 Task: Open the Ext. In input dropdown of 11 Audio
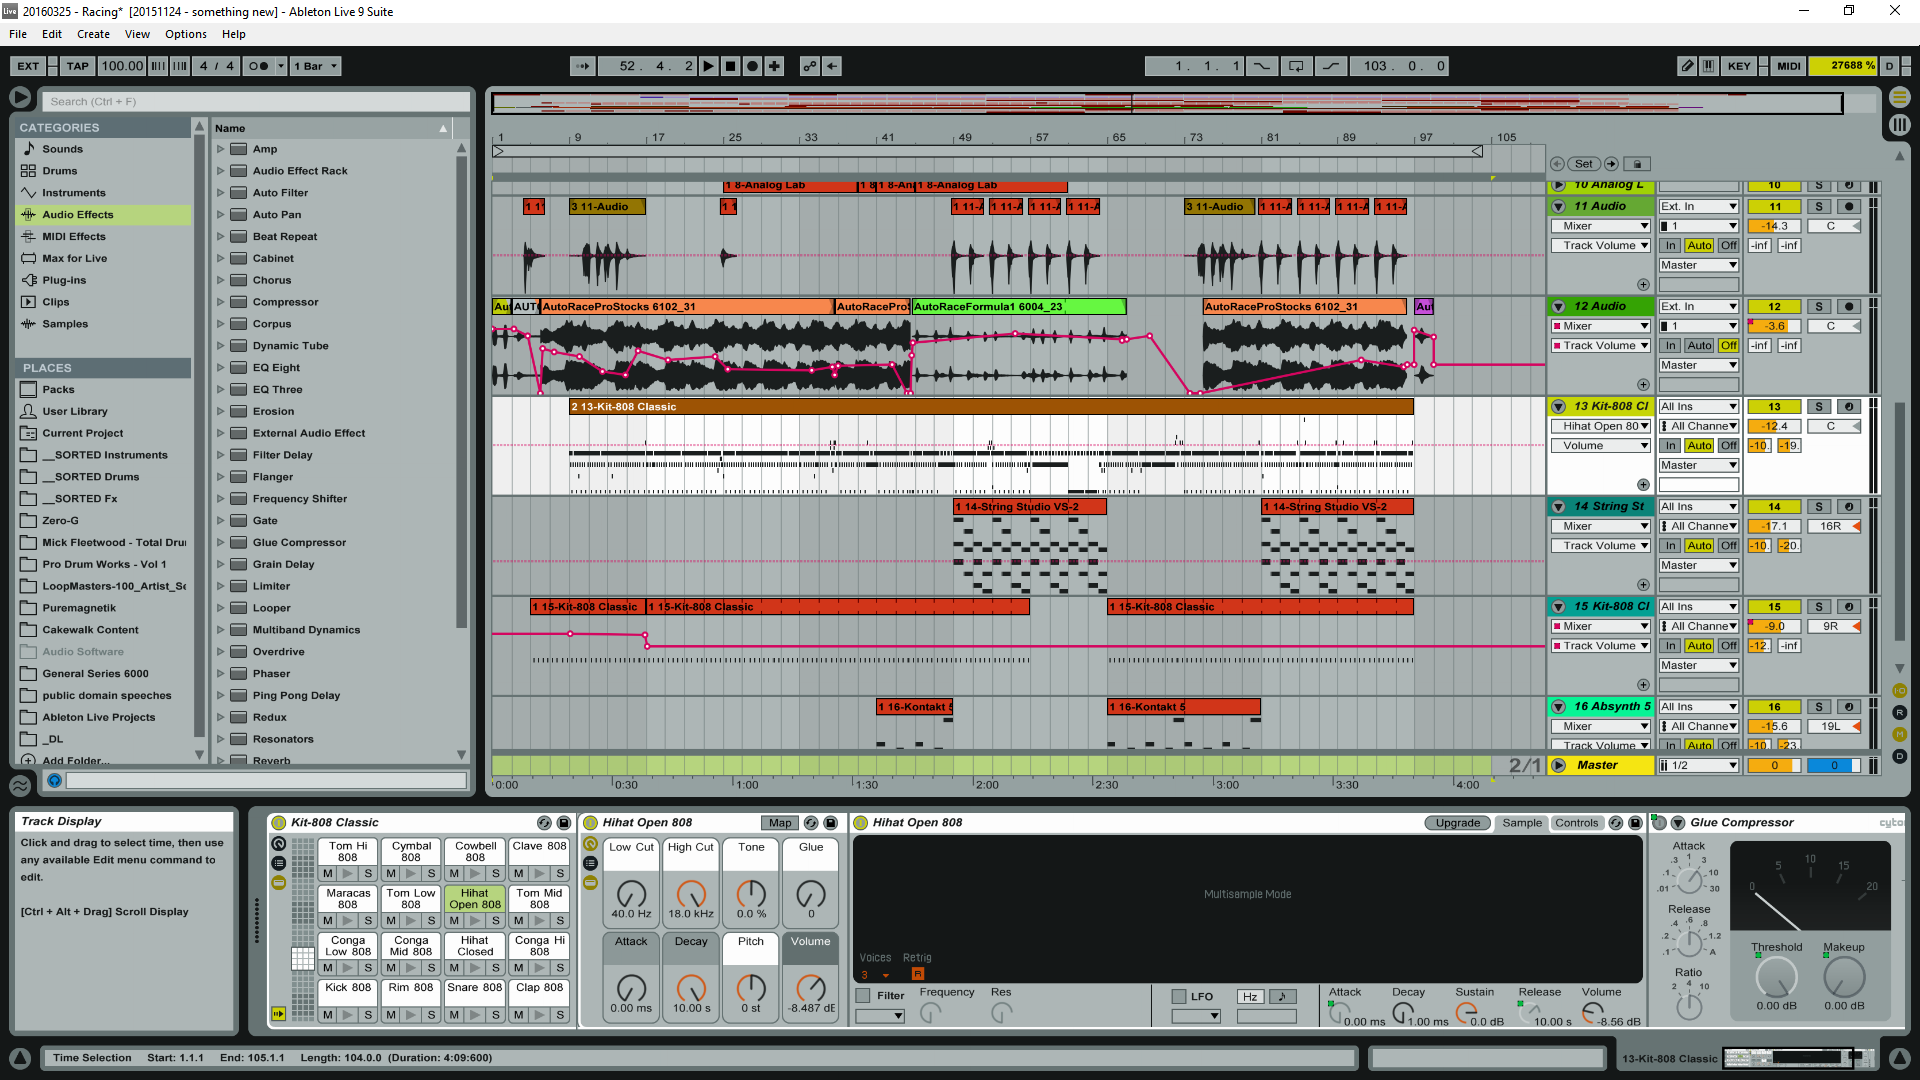[1699, 207]
